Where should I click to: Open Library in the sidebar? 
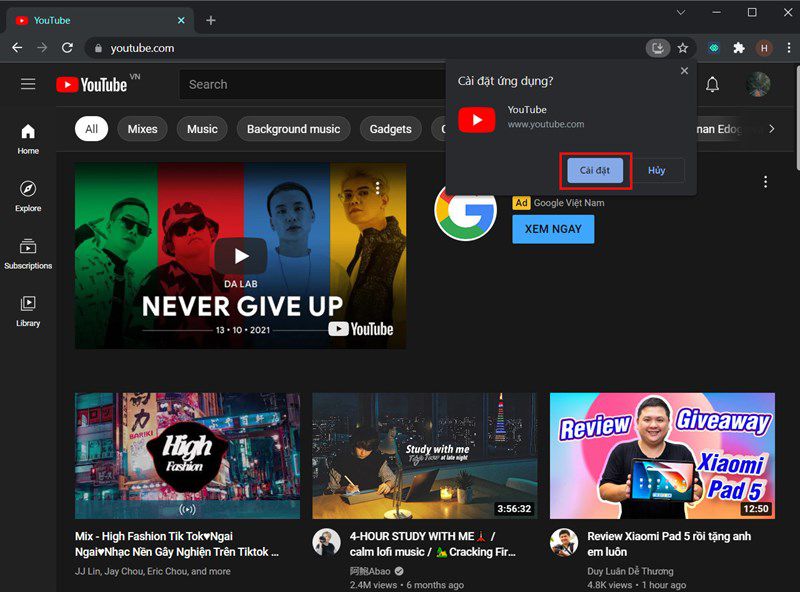[28, 311]
